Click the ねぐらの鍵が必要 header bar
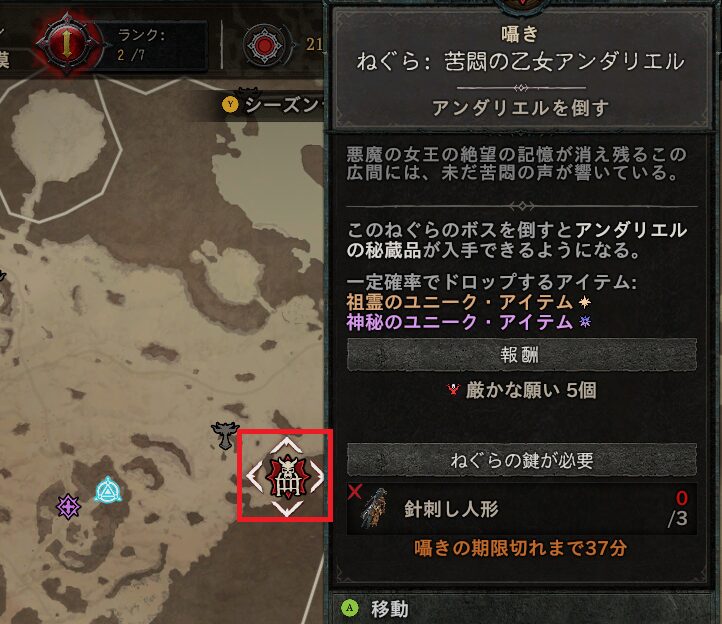Viewport: 722px width, 624px height. coord(521,460)
